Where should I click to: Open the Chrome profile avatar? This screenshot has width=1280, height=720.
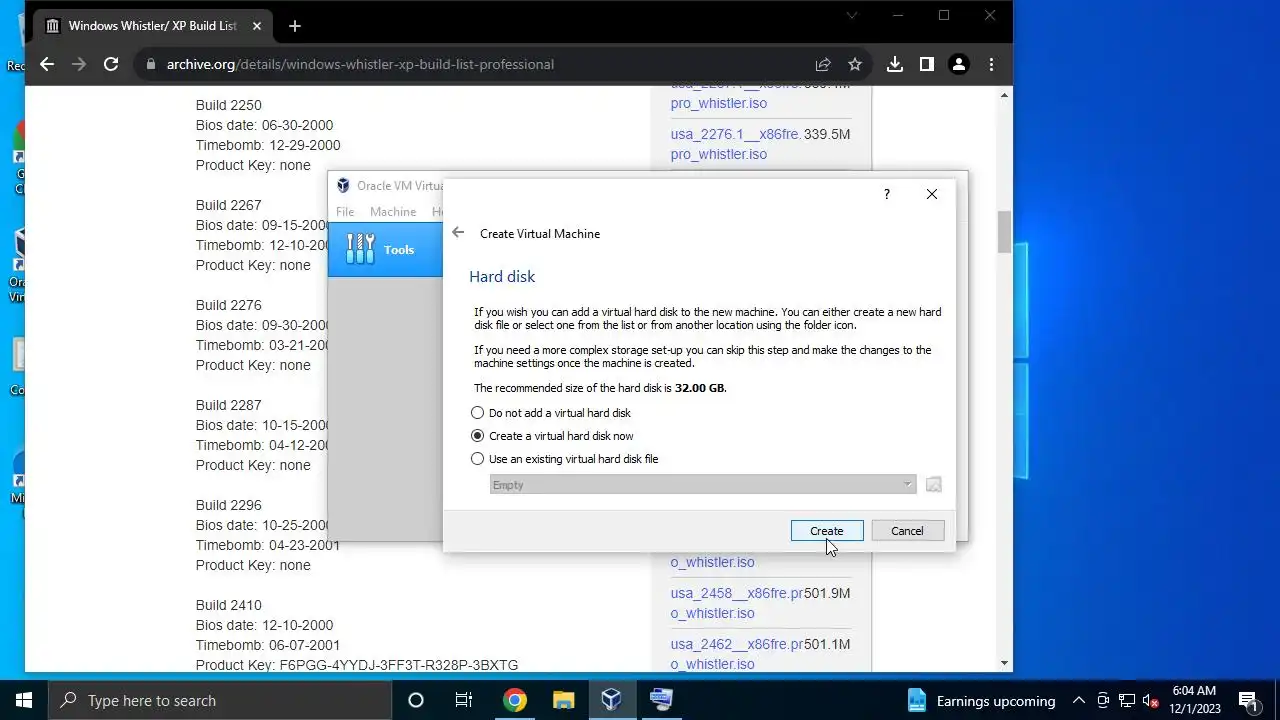coord(959,64)
